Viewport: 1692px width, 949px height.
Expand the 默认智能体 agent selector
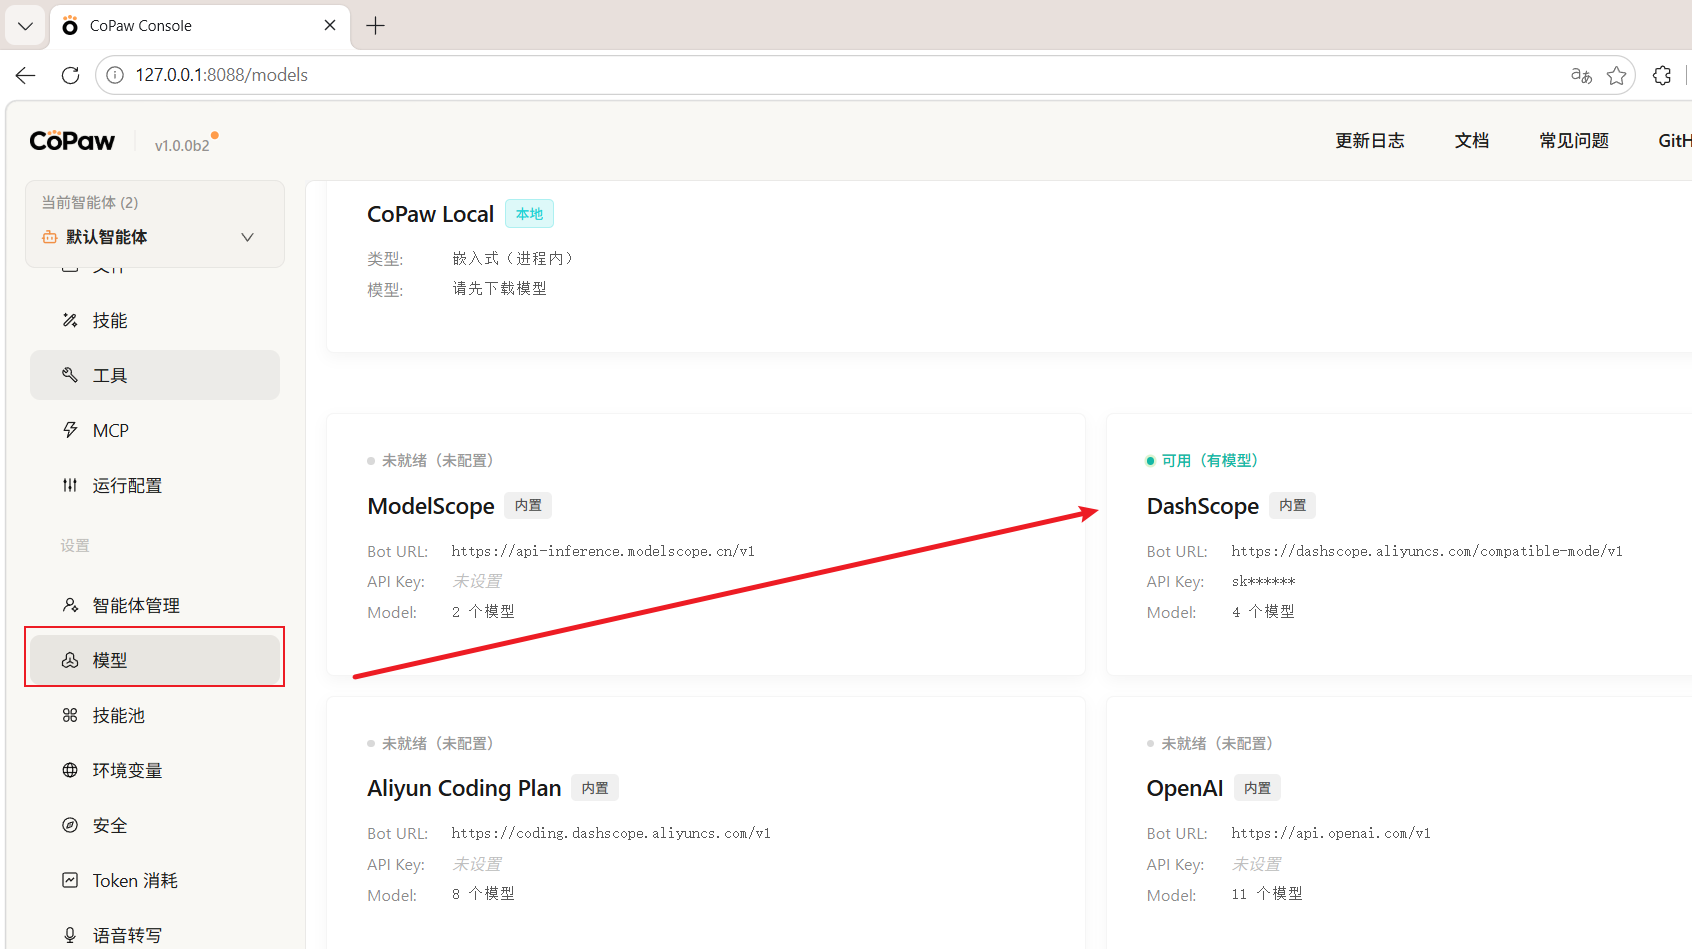(155, 237)
